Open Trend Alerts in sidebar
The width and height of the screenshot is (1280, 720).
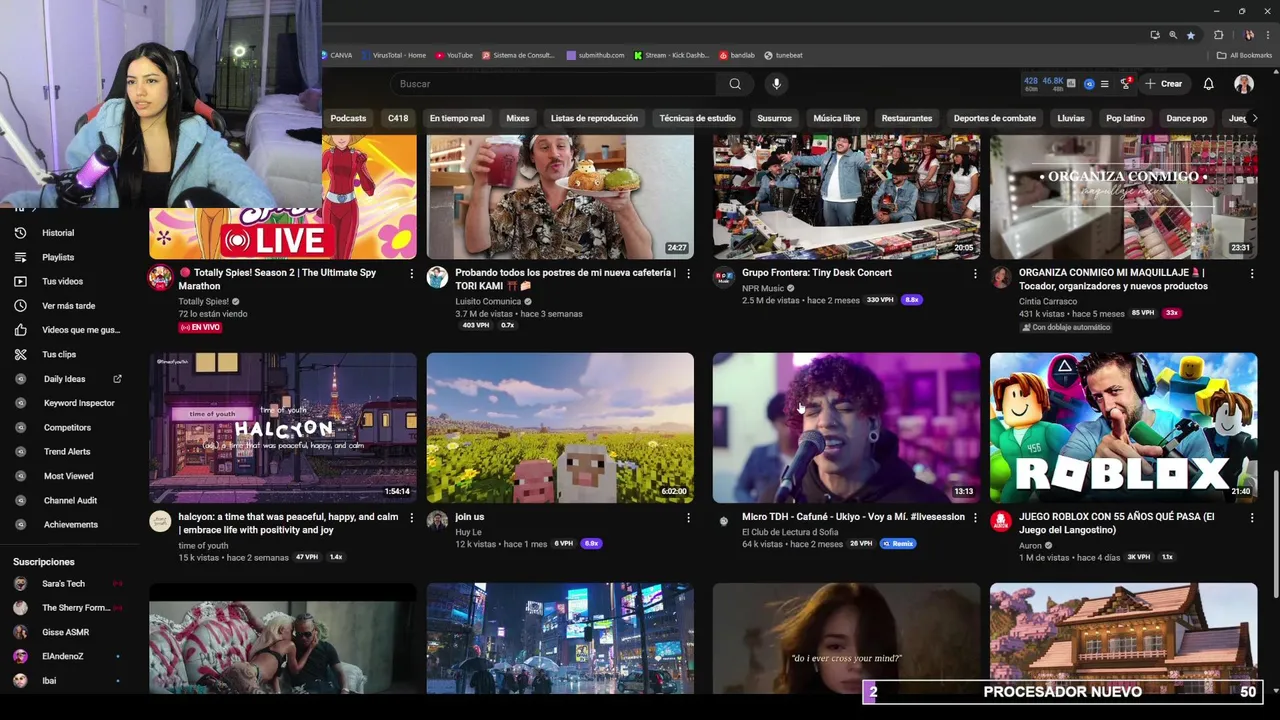67,452
